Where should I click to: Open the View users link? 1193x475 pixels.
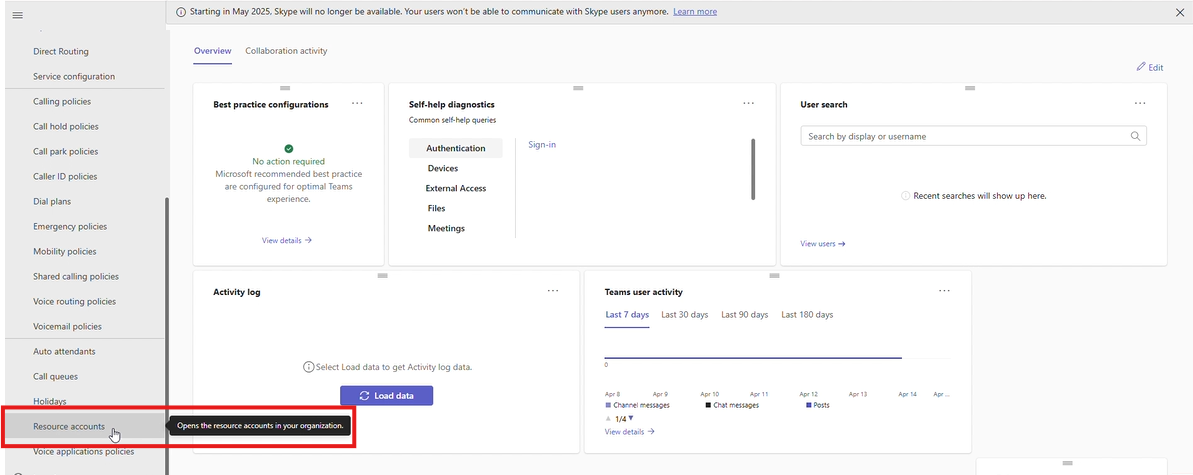pyautogui.click(x=822, y=244)
